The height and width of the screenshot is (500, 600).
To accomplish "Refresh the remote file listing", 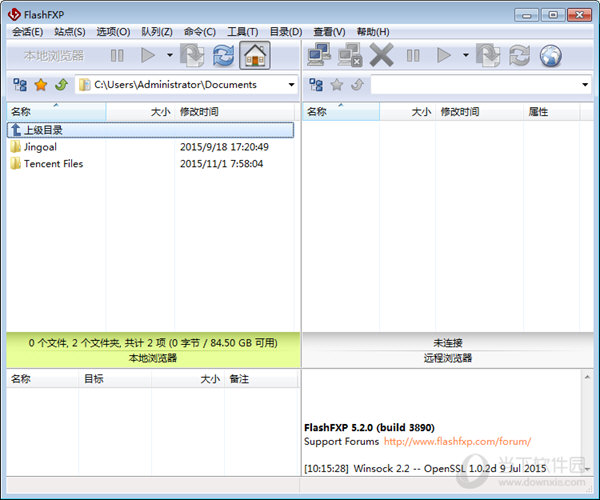I will click(x=519, y=55).
